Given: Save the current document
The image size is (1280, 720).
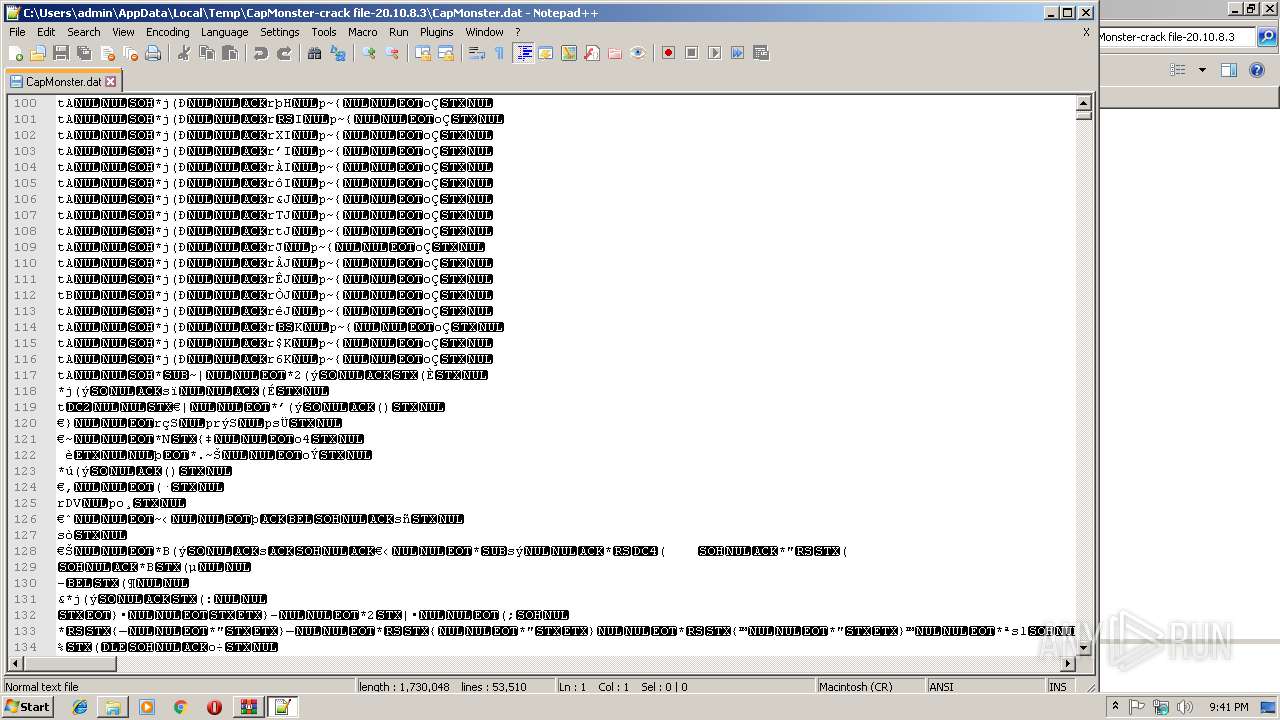Looking at the screenshot, I should pyautogui.click(x=61, y=53).
